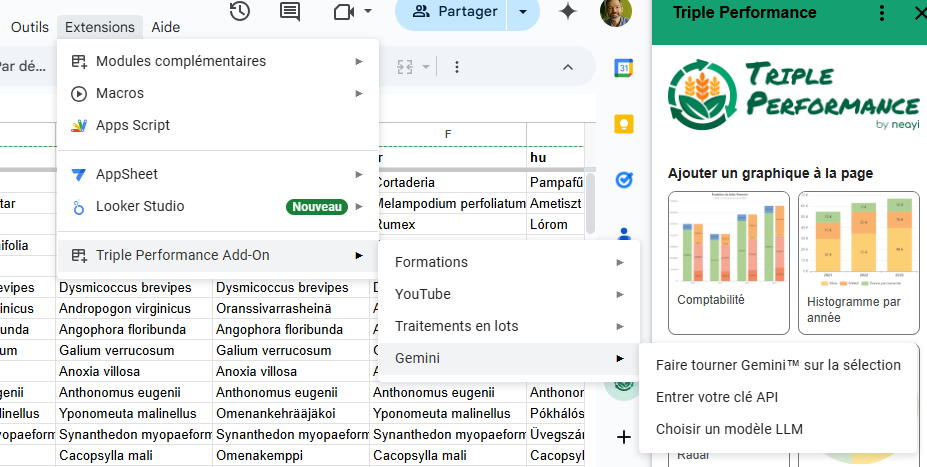Open Google Tasks side panel icon
927x467 pixels.
pyautogui.click(x=624, y=180)
